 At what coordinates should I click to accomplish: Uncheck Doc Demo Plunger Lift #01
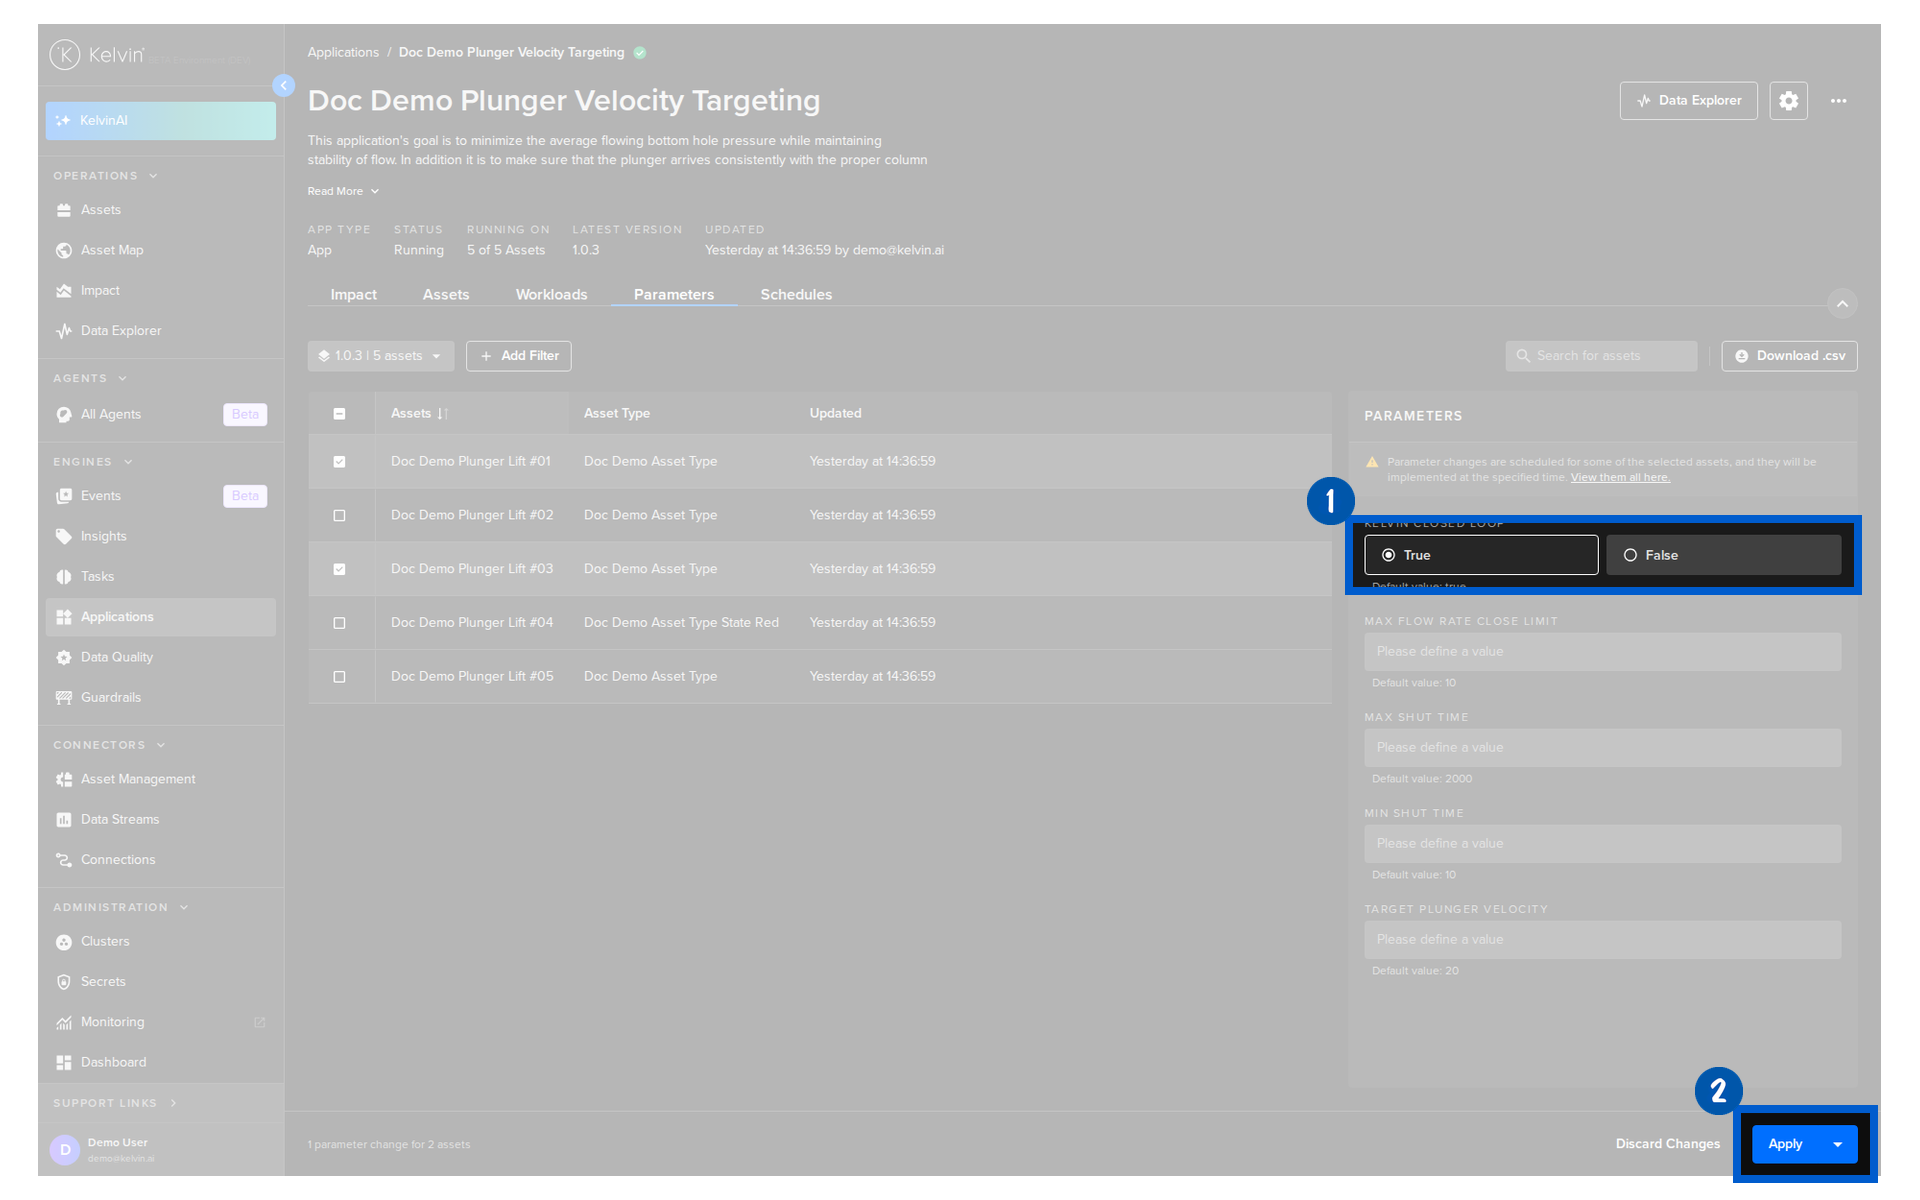339,462
